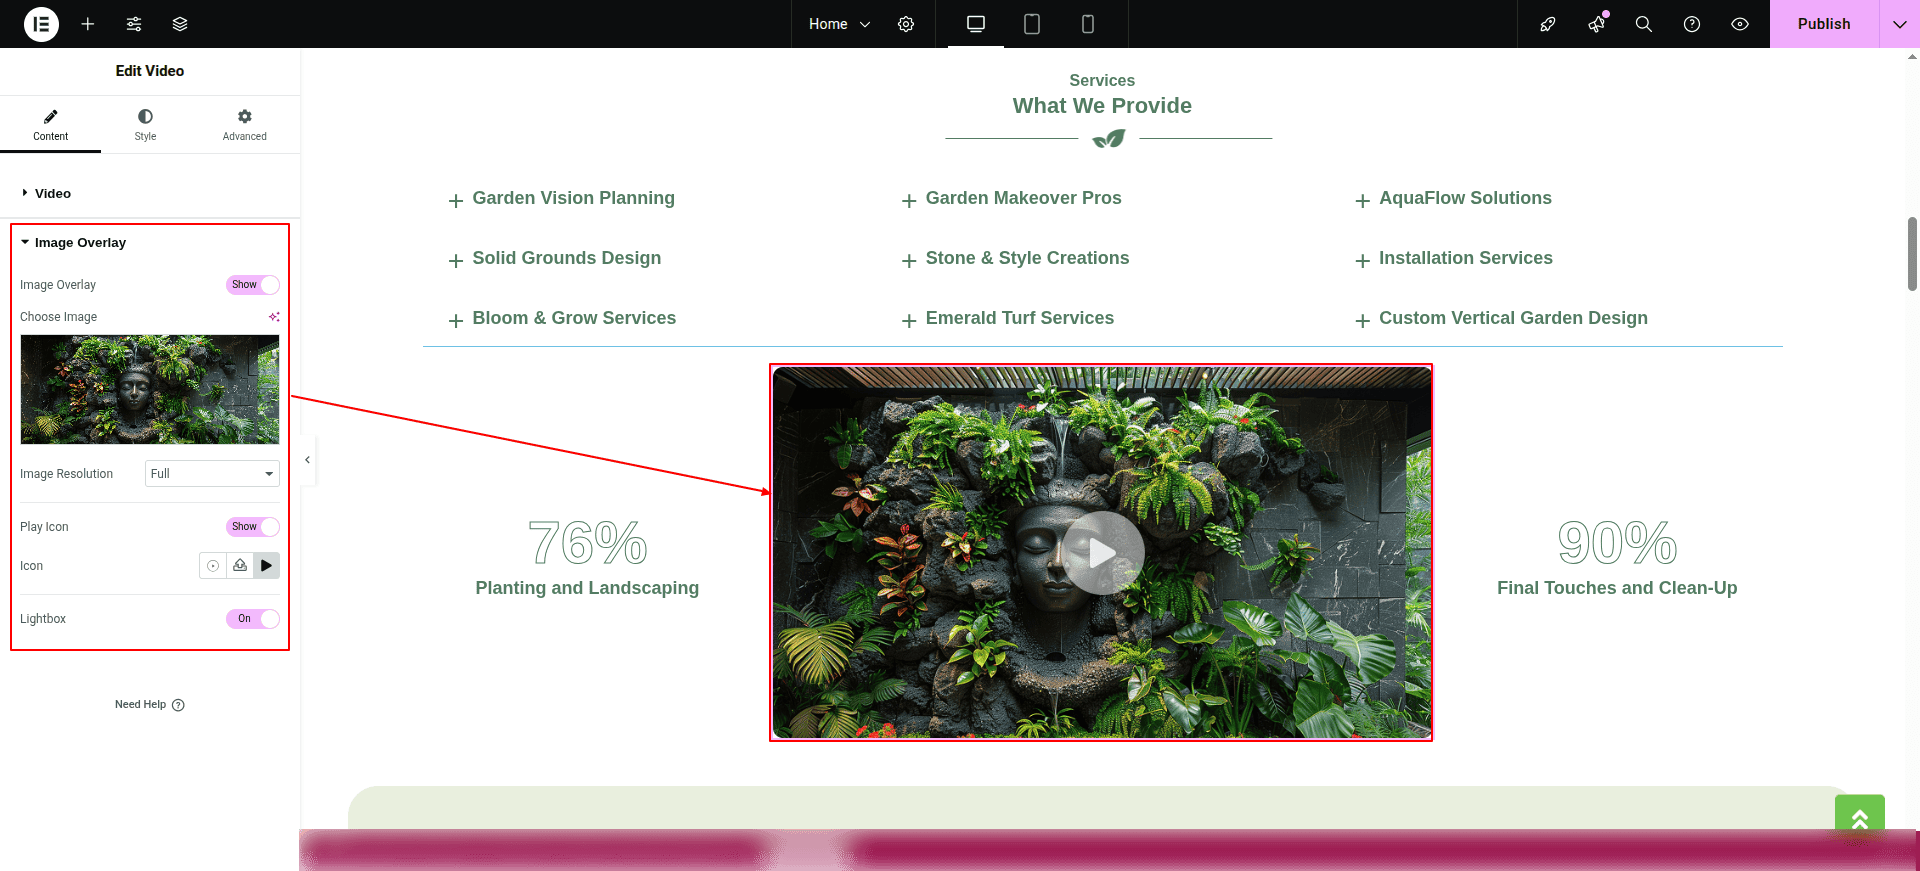The width and height of the screenshot is (1920, 871).
Task: Switch to tablet view icon
Action: tap(1032, 24)
